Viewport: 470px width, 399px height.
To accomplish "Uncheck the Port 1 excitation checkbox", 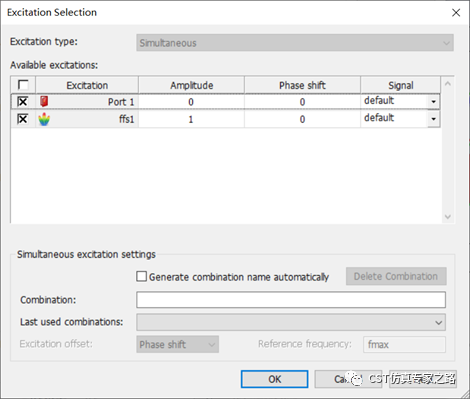I will (x=23, y=101).
